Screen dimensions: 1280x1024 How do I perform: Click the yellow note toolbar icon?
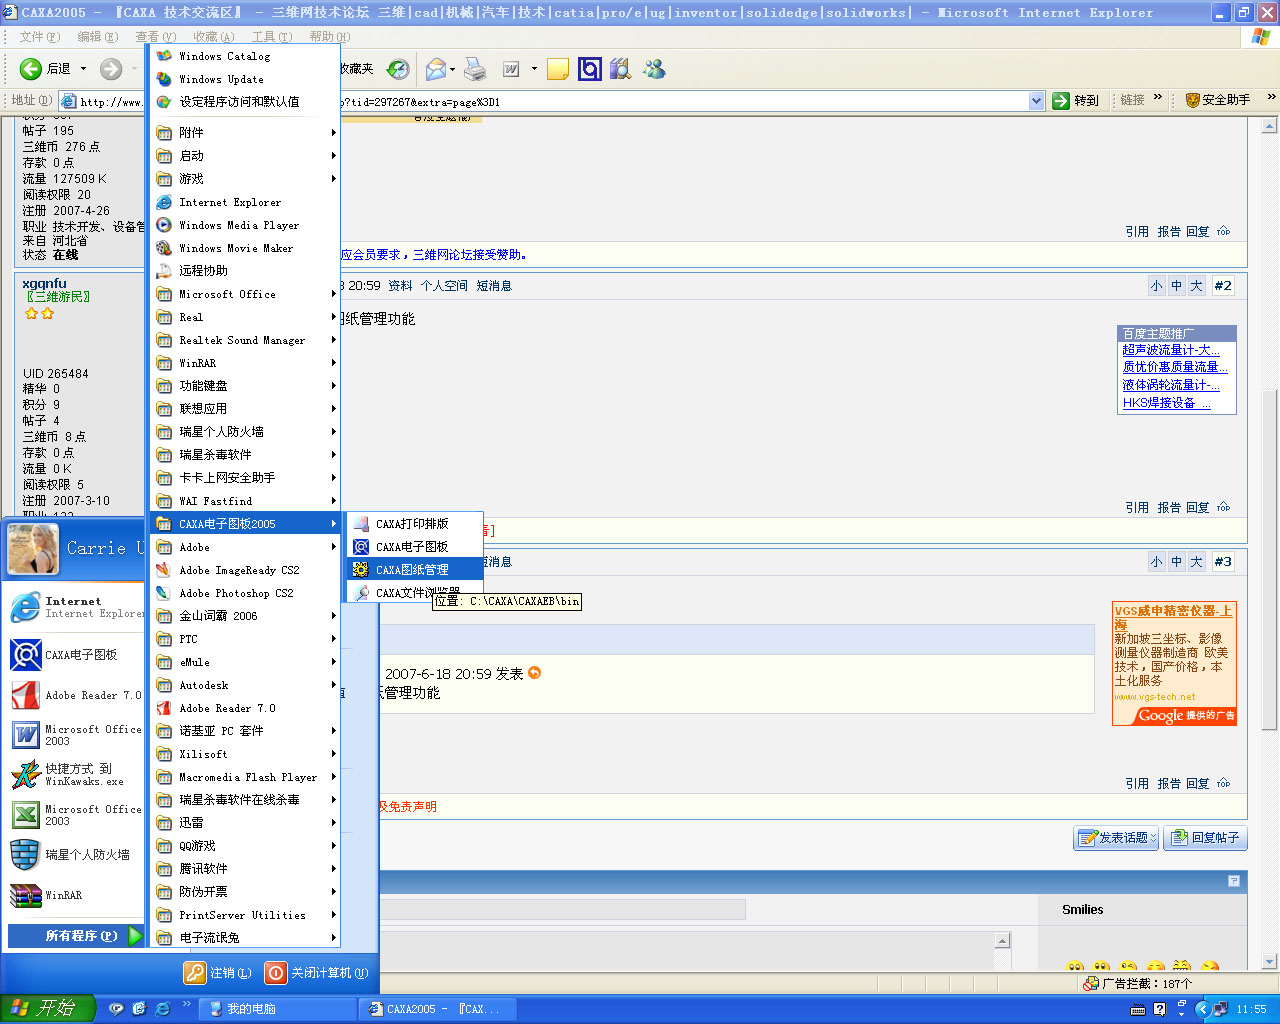[x=558, y=69]
